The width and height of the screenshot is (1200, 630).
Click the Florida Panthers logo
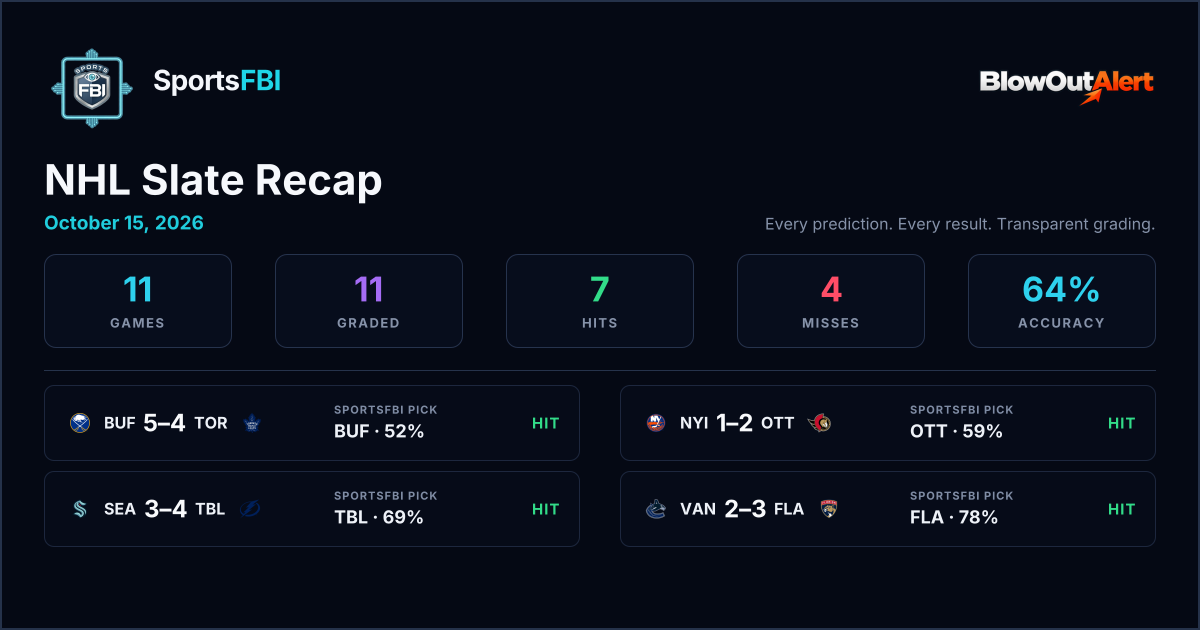coord(828,509)
